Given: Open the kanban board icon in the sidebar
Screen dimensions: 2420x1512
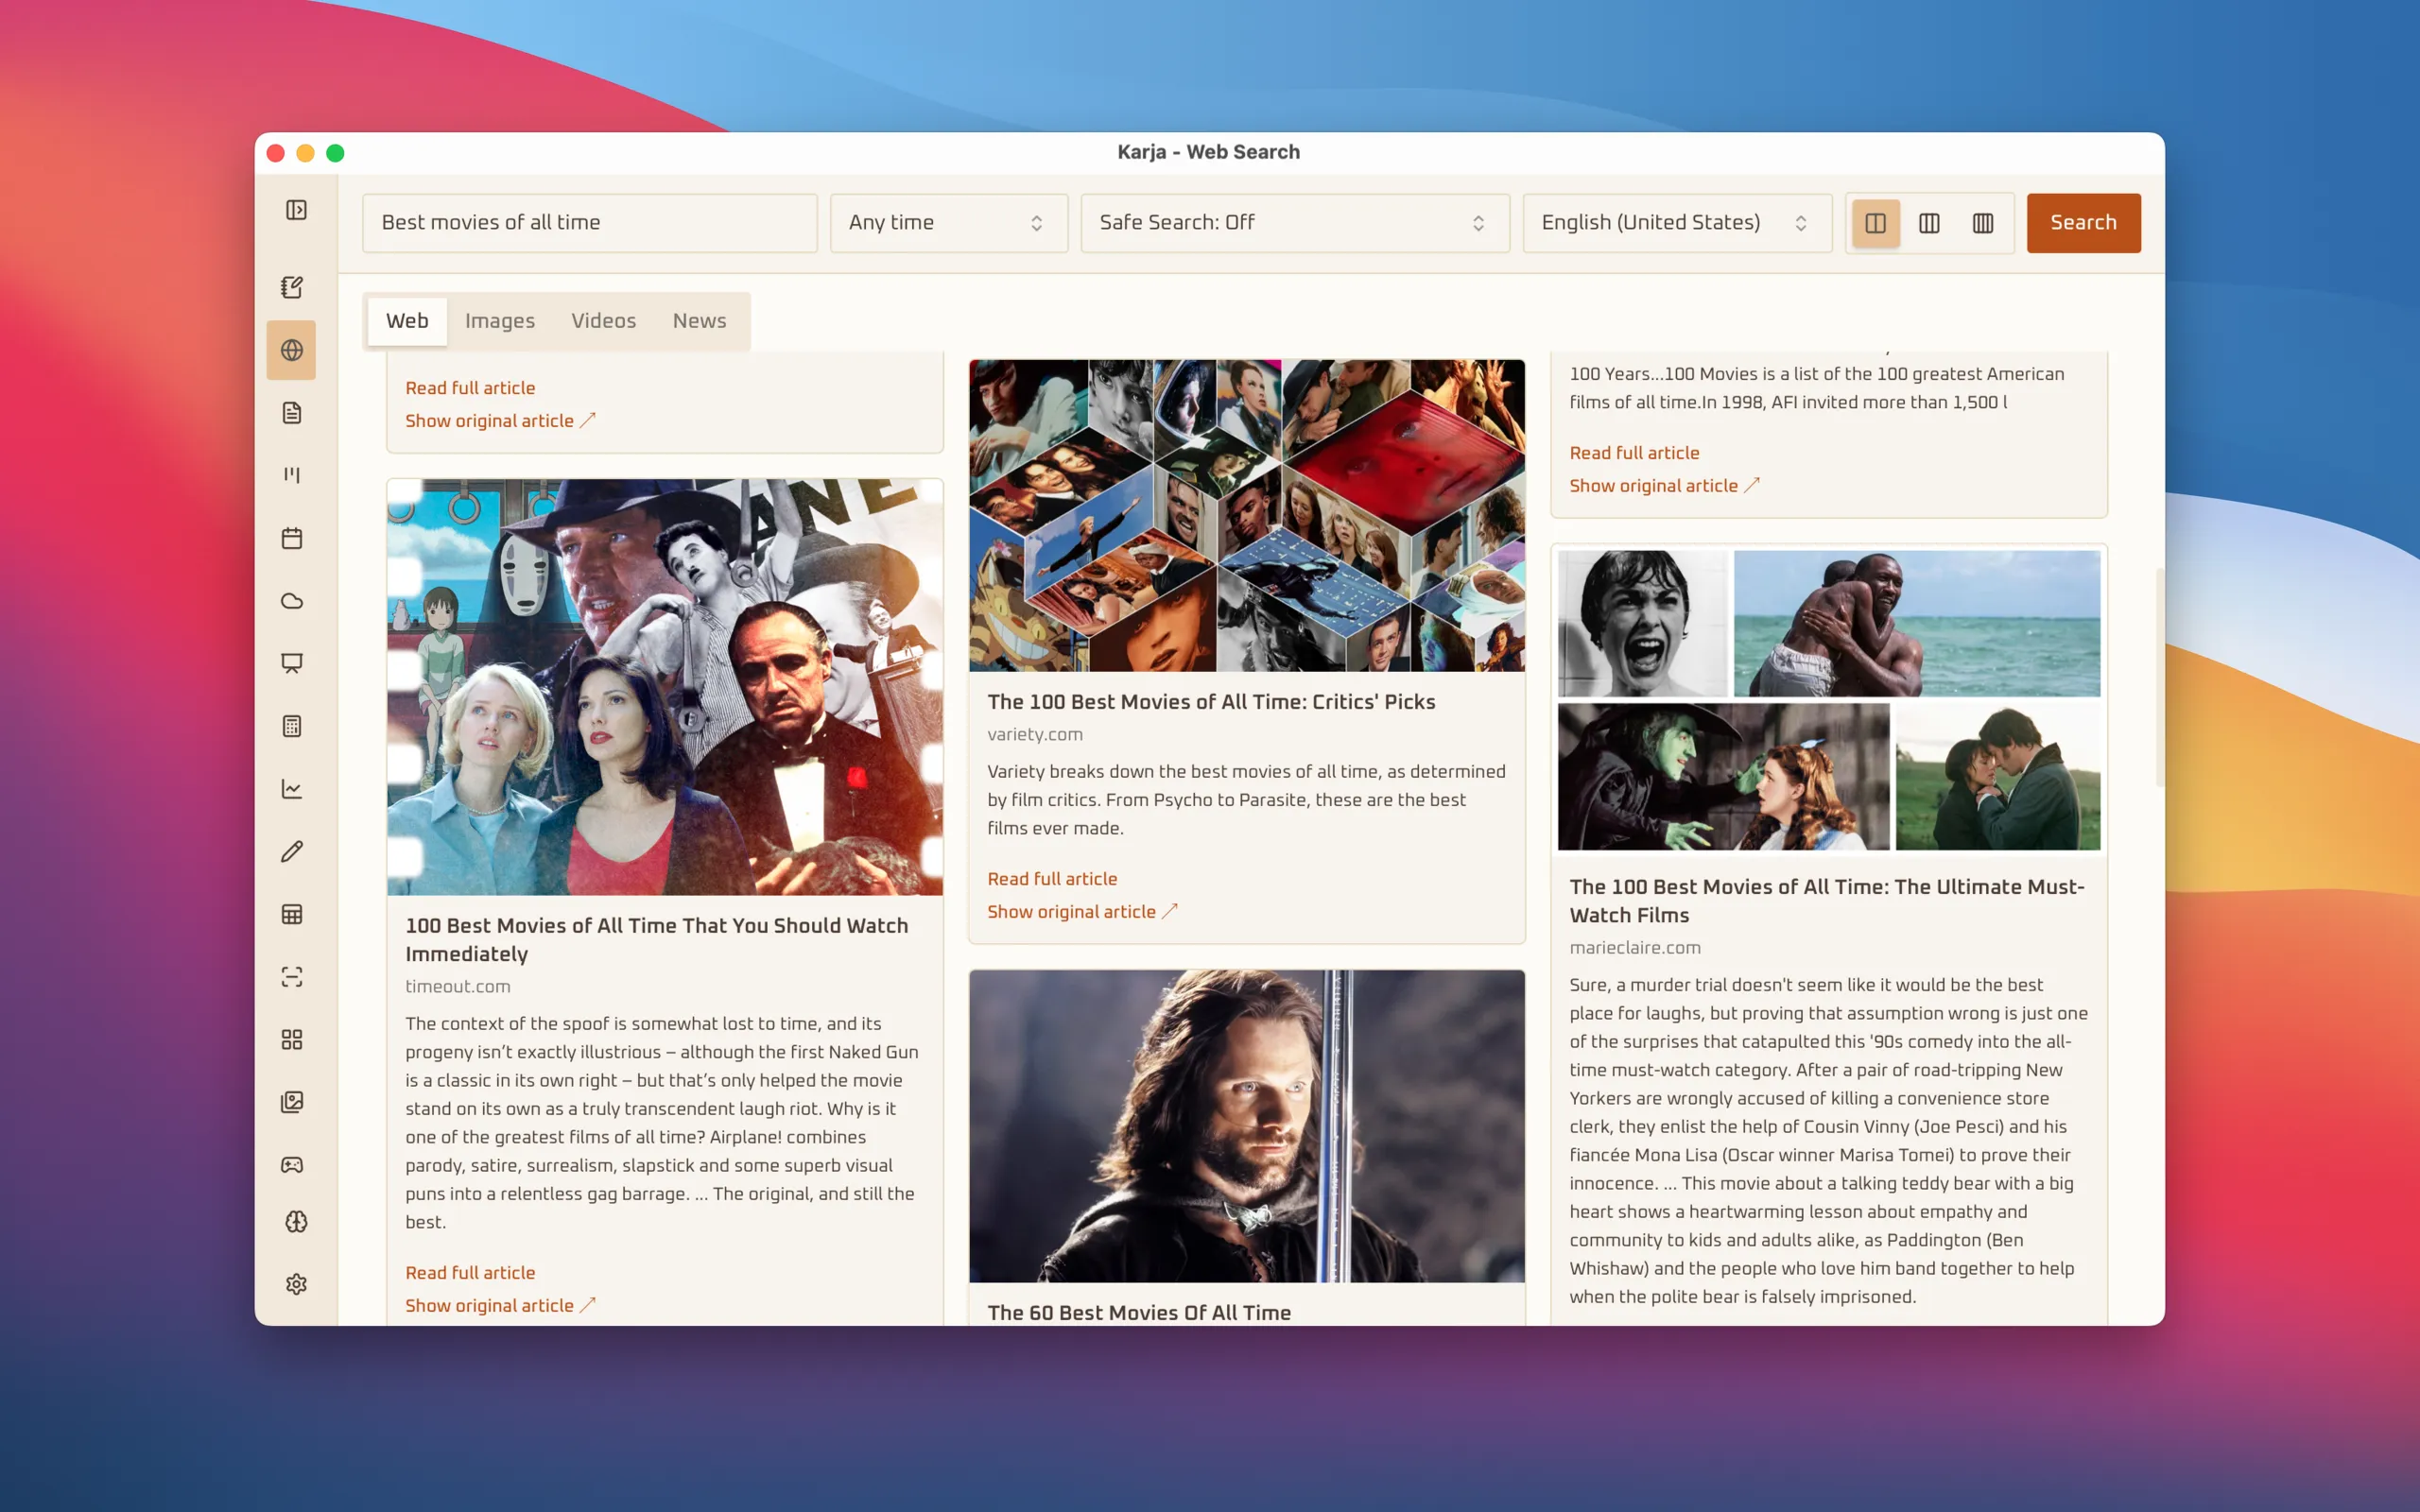Looking at the screenshot, I should tap(292, 475).
